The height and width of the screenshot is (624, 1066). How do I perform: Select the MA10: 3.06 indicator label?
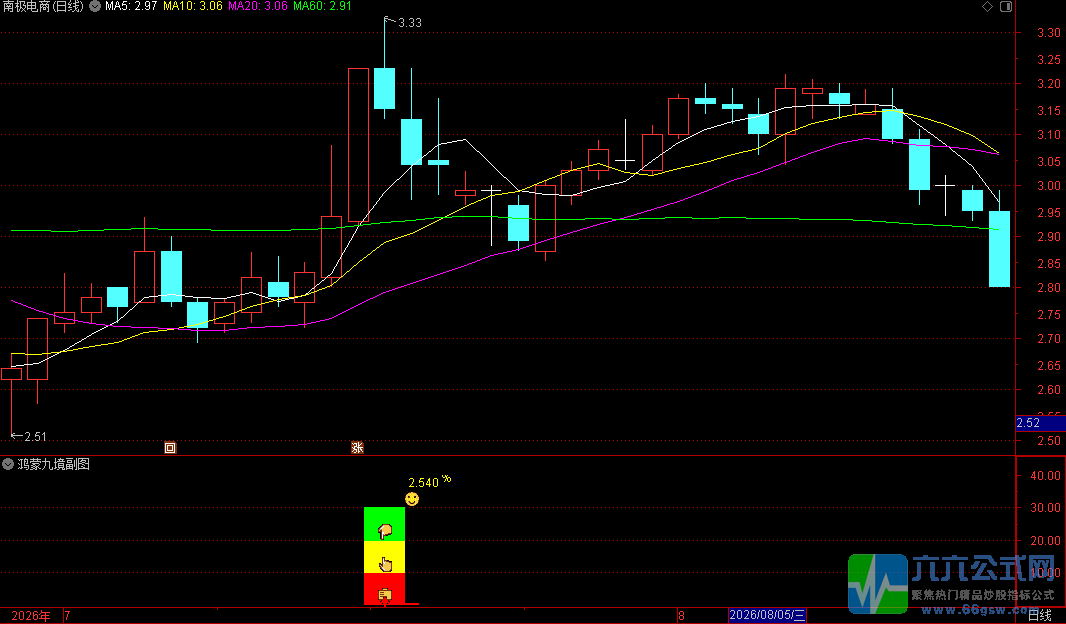(x=192, y=6)
